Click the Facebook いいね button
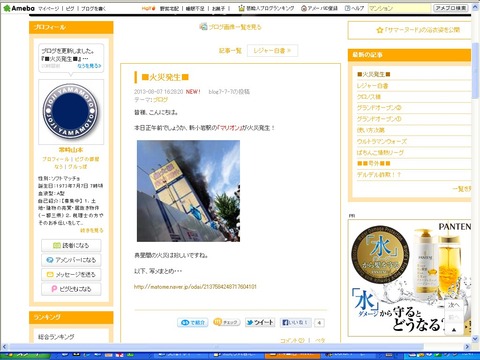 (x=296, y=322)
